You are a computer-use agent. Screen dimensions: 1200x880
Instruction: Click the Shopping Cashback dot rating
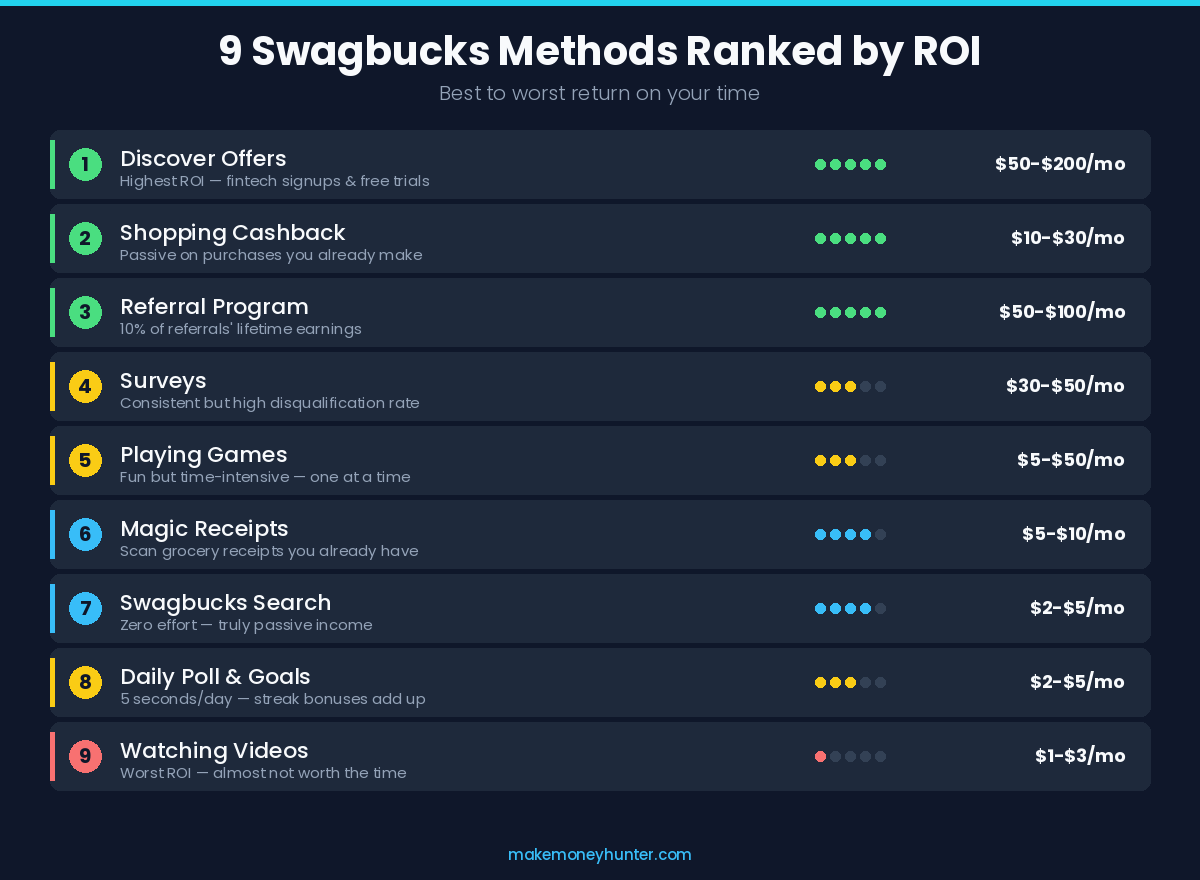pos(850,238)
